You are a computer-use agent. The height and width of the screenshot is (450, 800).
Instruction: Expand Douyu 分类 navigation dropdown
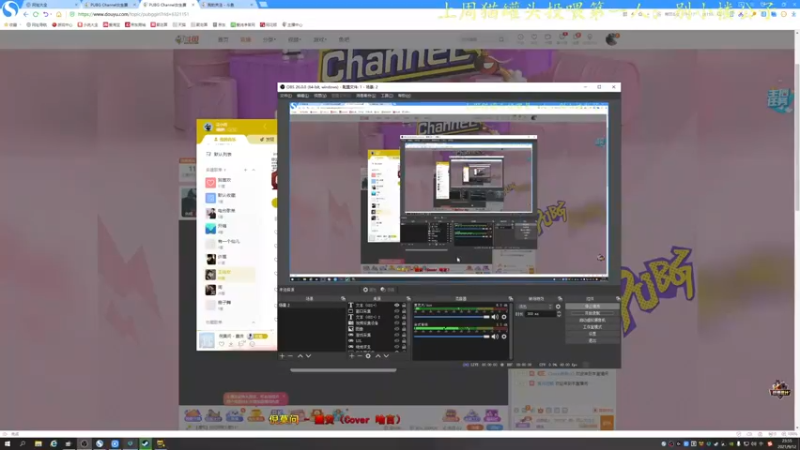[269, 39]
